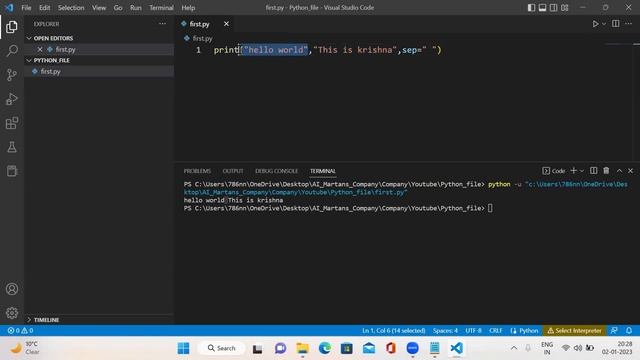Click the Accounts icon in activity bar
Image resolution: width=640 pixels, height=360 pixels.
pos(12,289)
